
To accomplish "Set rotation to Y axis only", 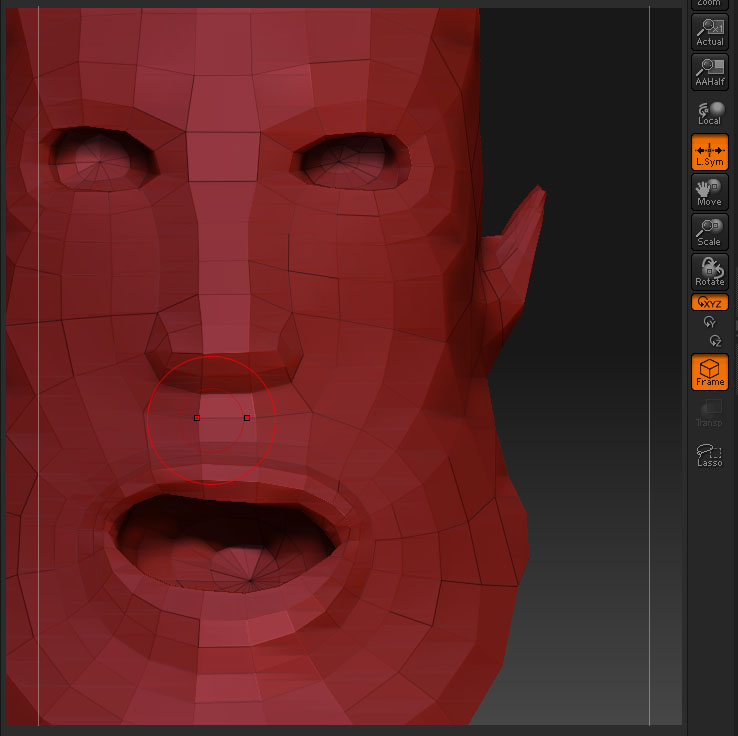I will tap(710, 322).
